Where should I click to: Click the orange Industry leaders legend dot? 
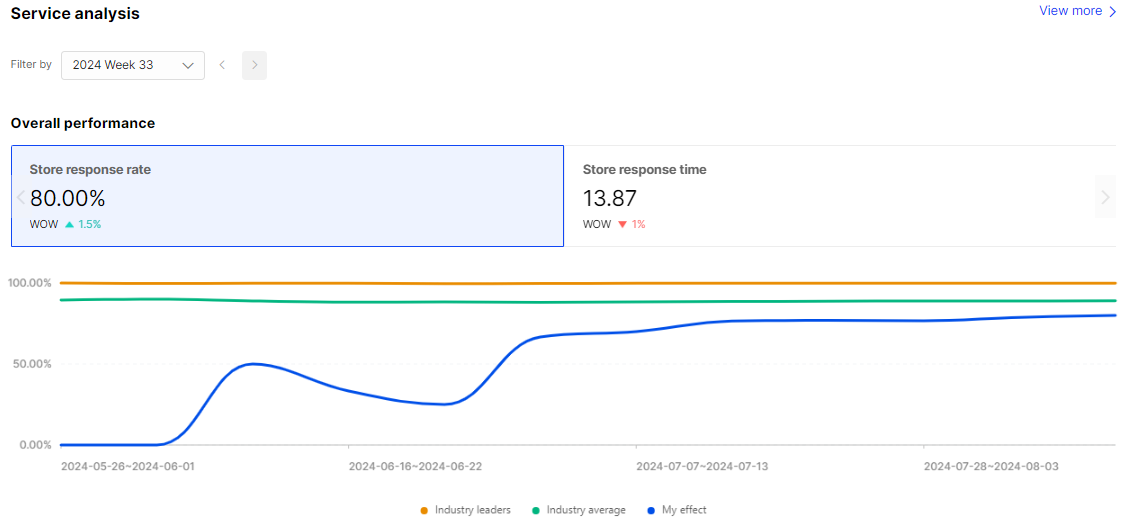tap(424, 510)
